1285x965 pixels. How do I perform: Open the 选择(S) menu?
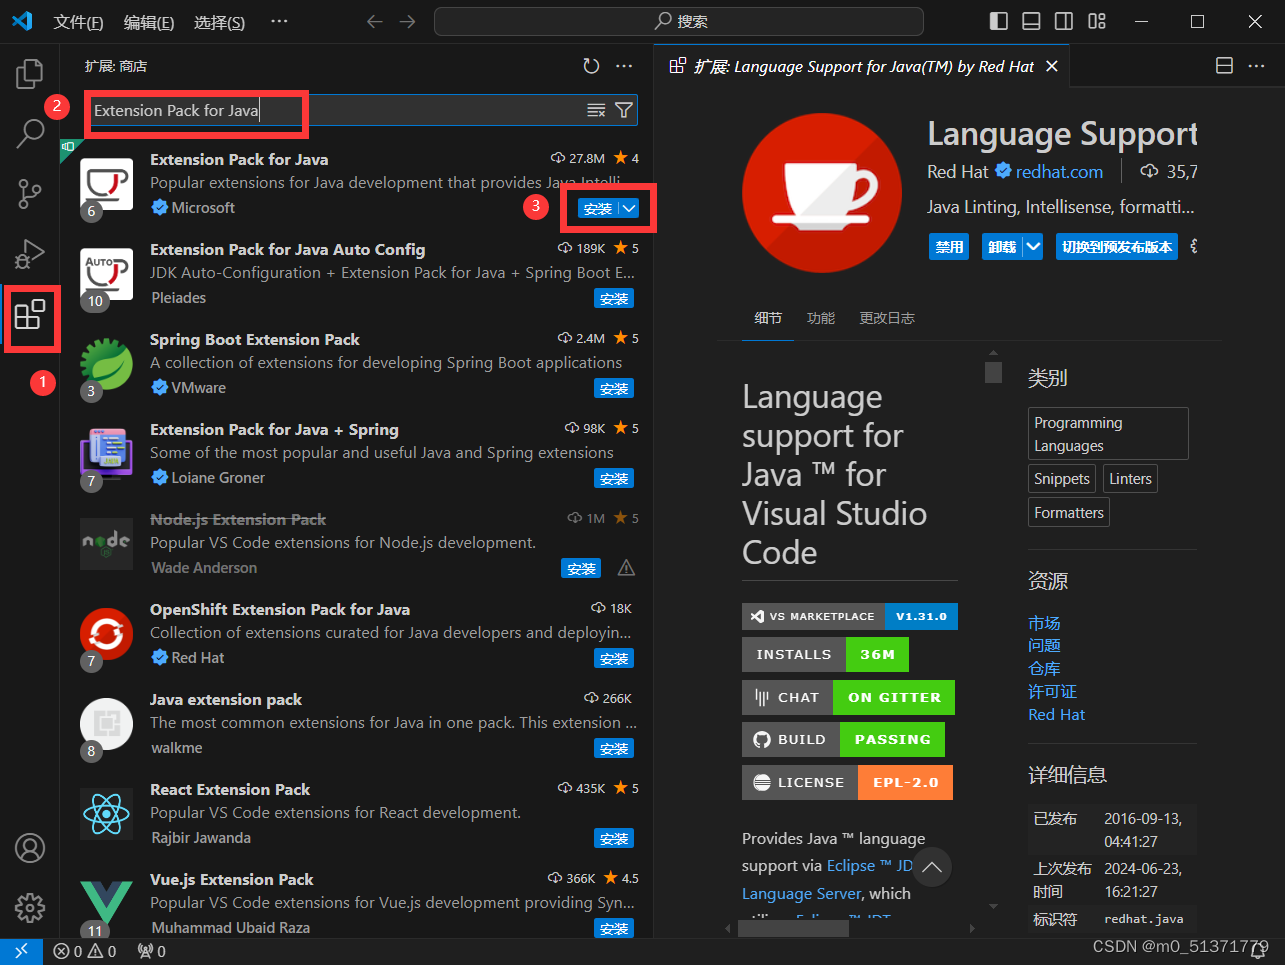220,22
